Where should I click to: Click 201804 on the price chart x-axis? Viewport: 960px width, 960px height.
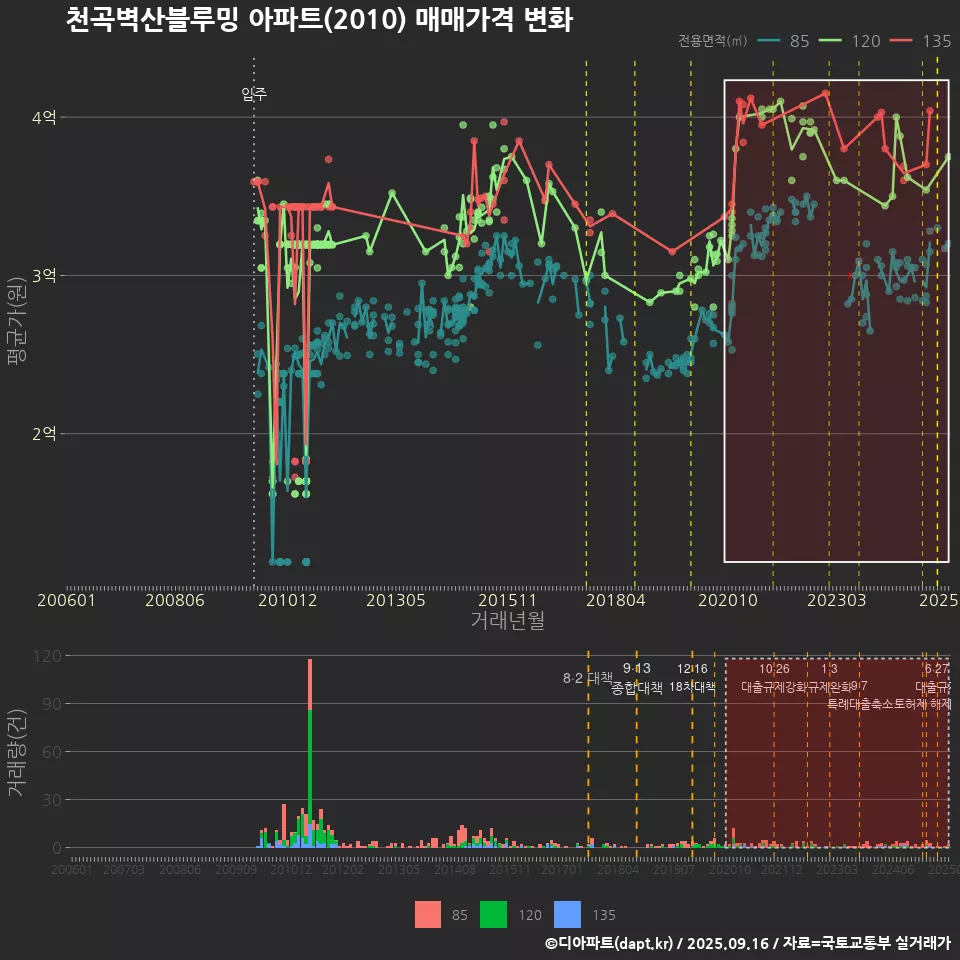click(616, 600)
